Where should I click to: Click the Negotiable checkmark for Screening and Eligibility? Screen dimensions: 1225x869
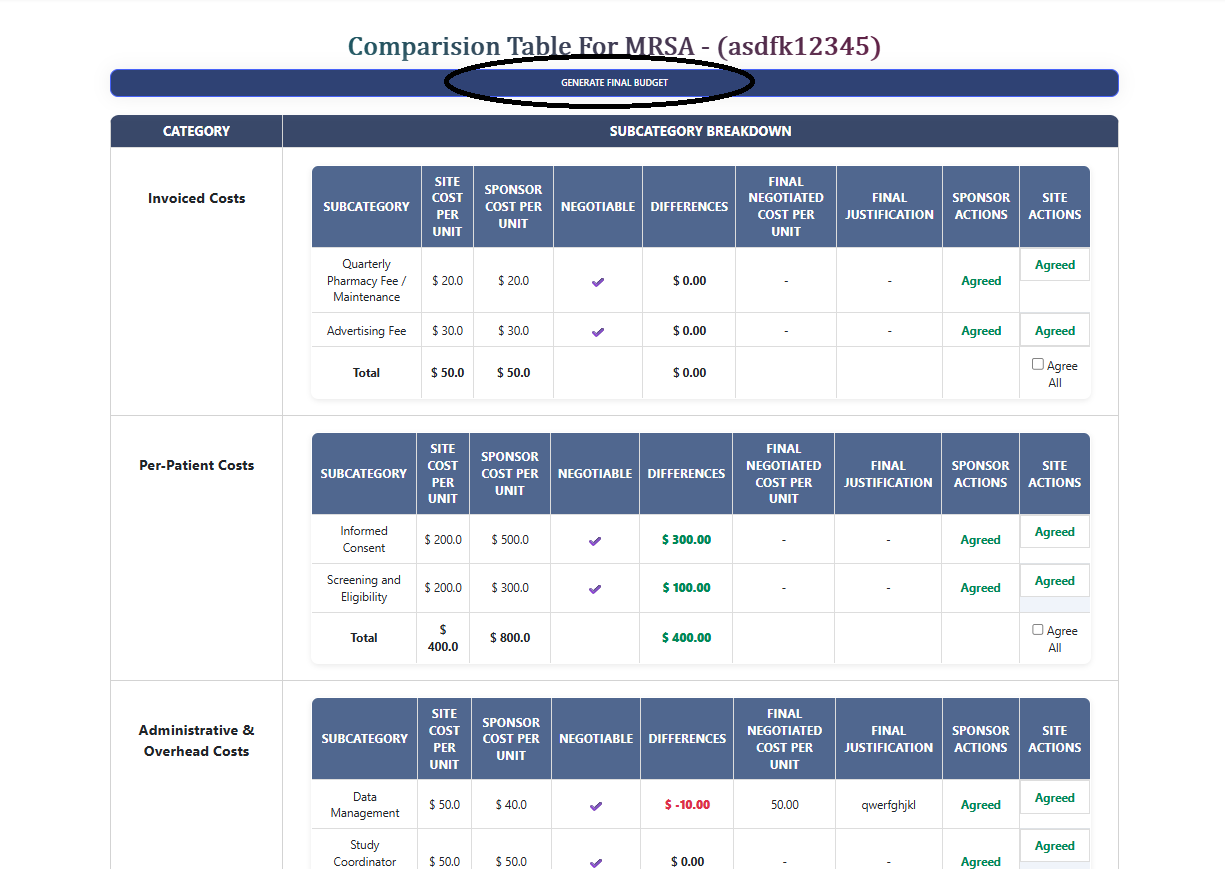click(594, 588)
